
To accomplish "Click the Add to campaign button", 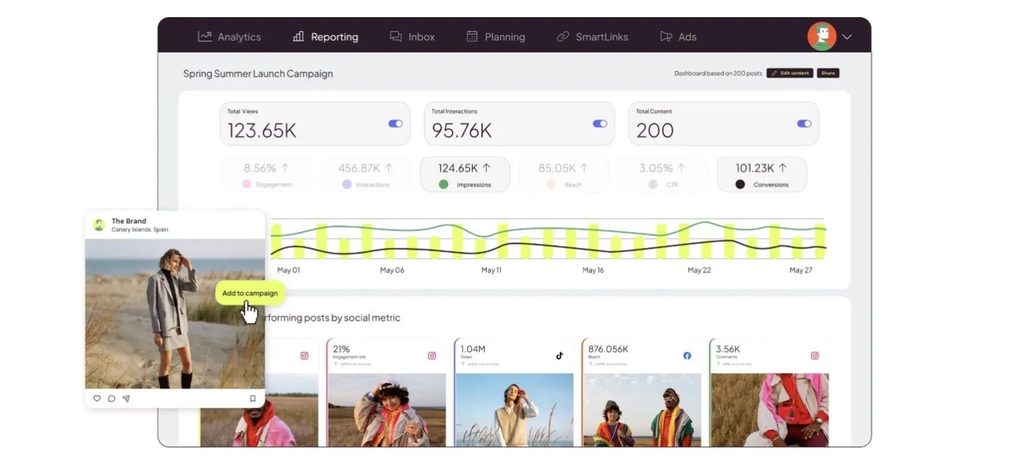I will click(x=249, y=293).
